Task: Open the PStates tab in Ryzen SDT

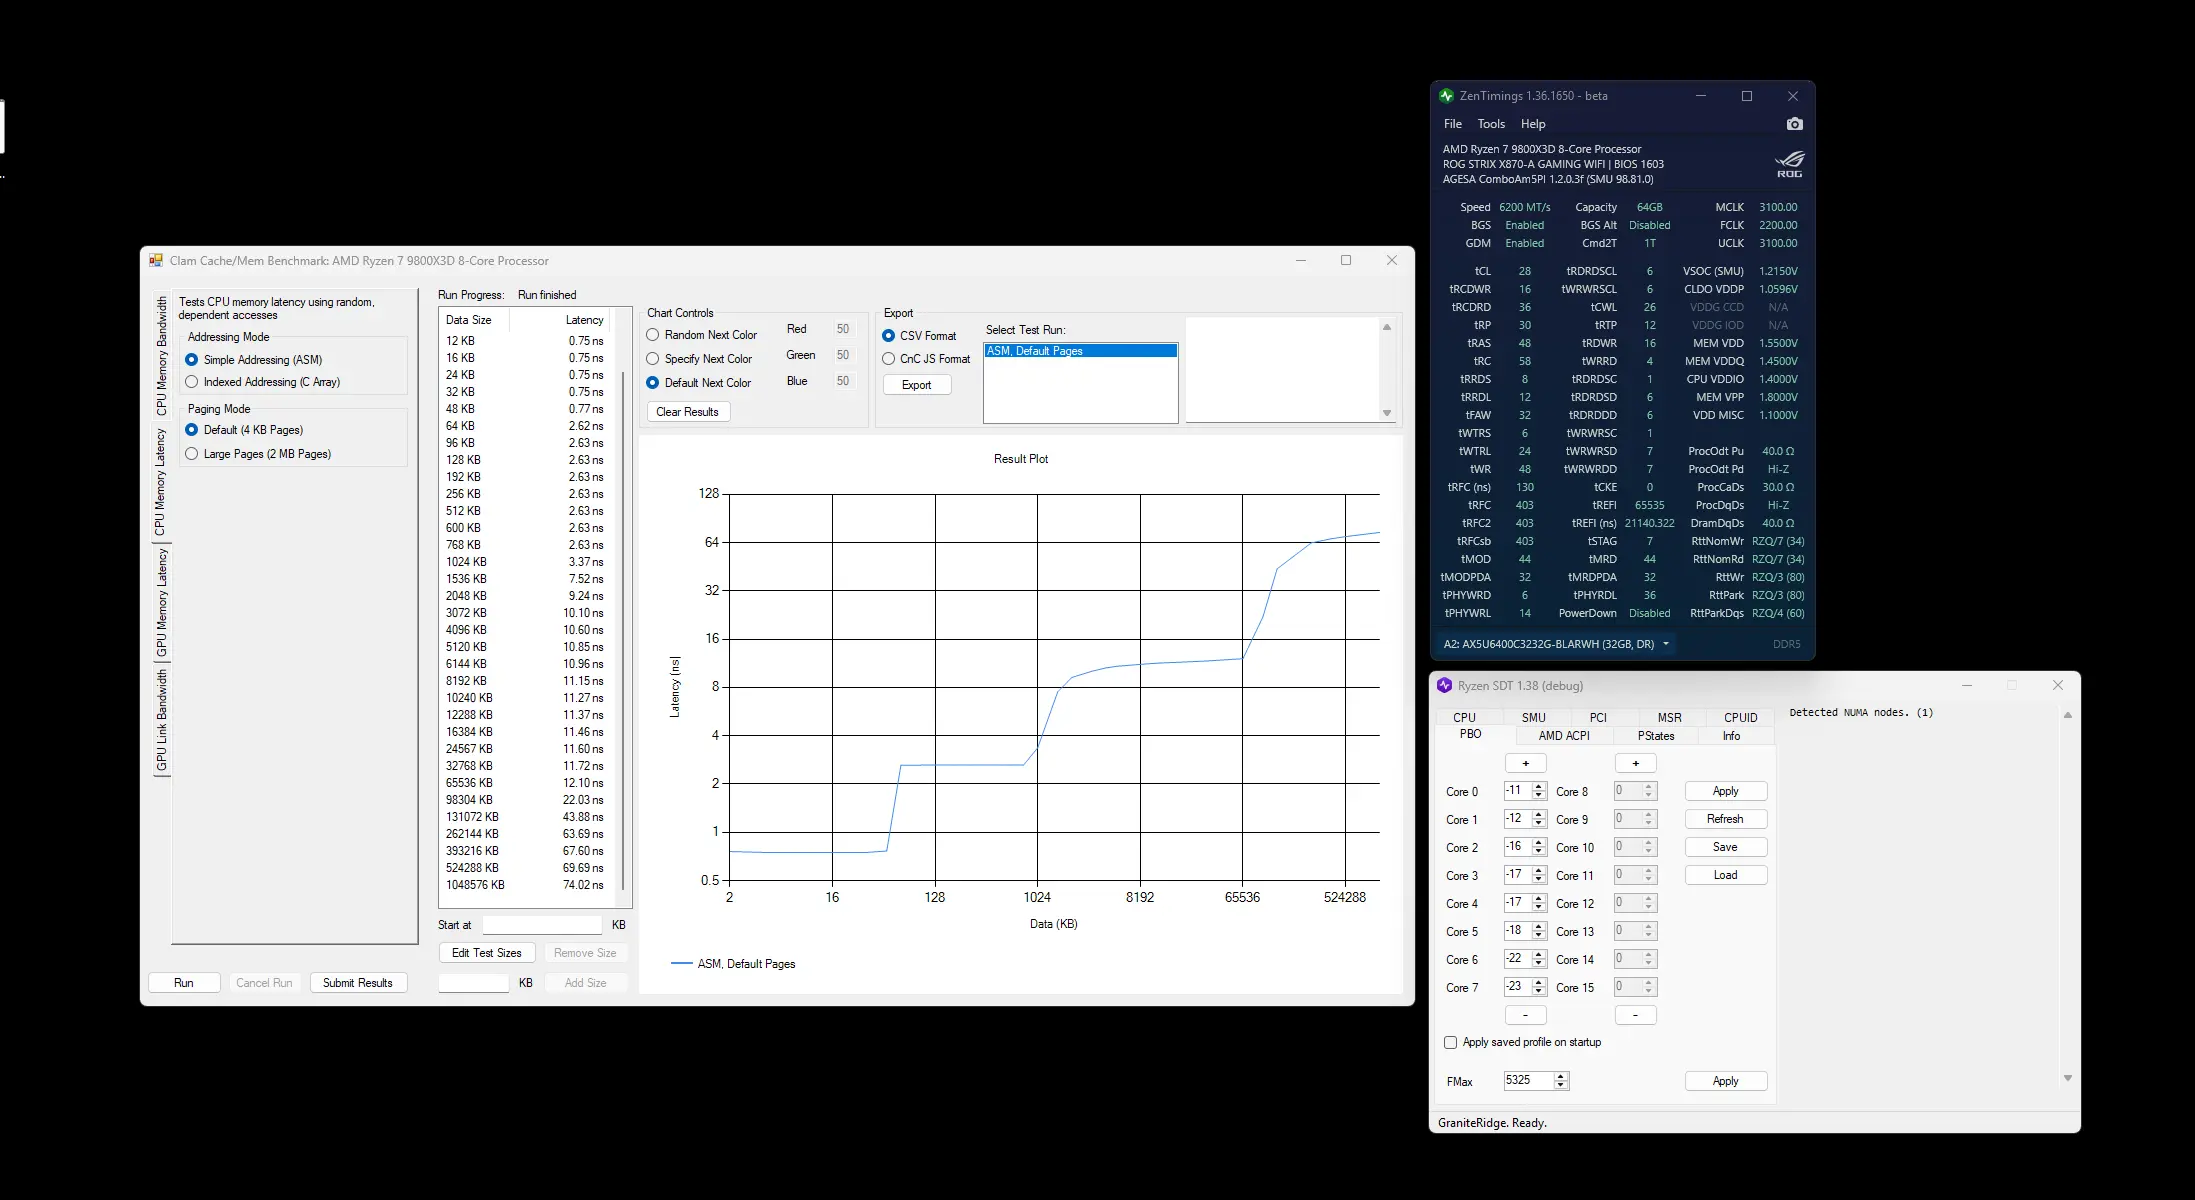Action: click(x=1655, y=736)
